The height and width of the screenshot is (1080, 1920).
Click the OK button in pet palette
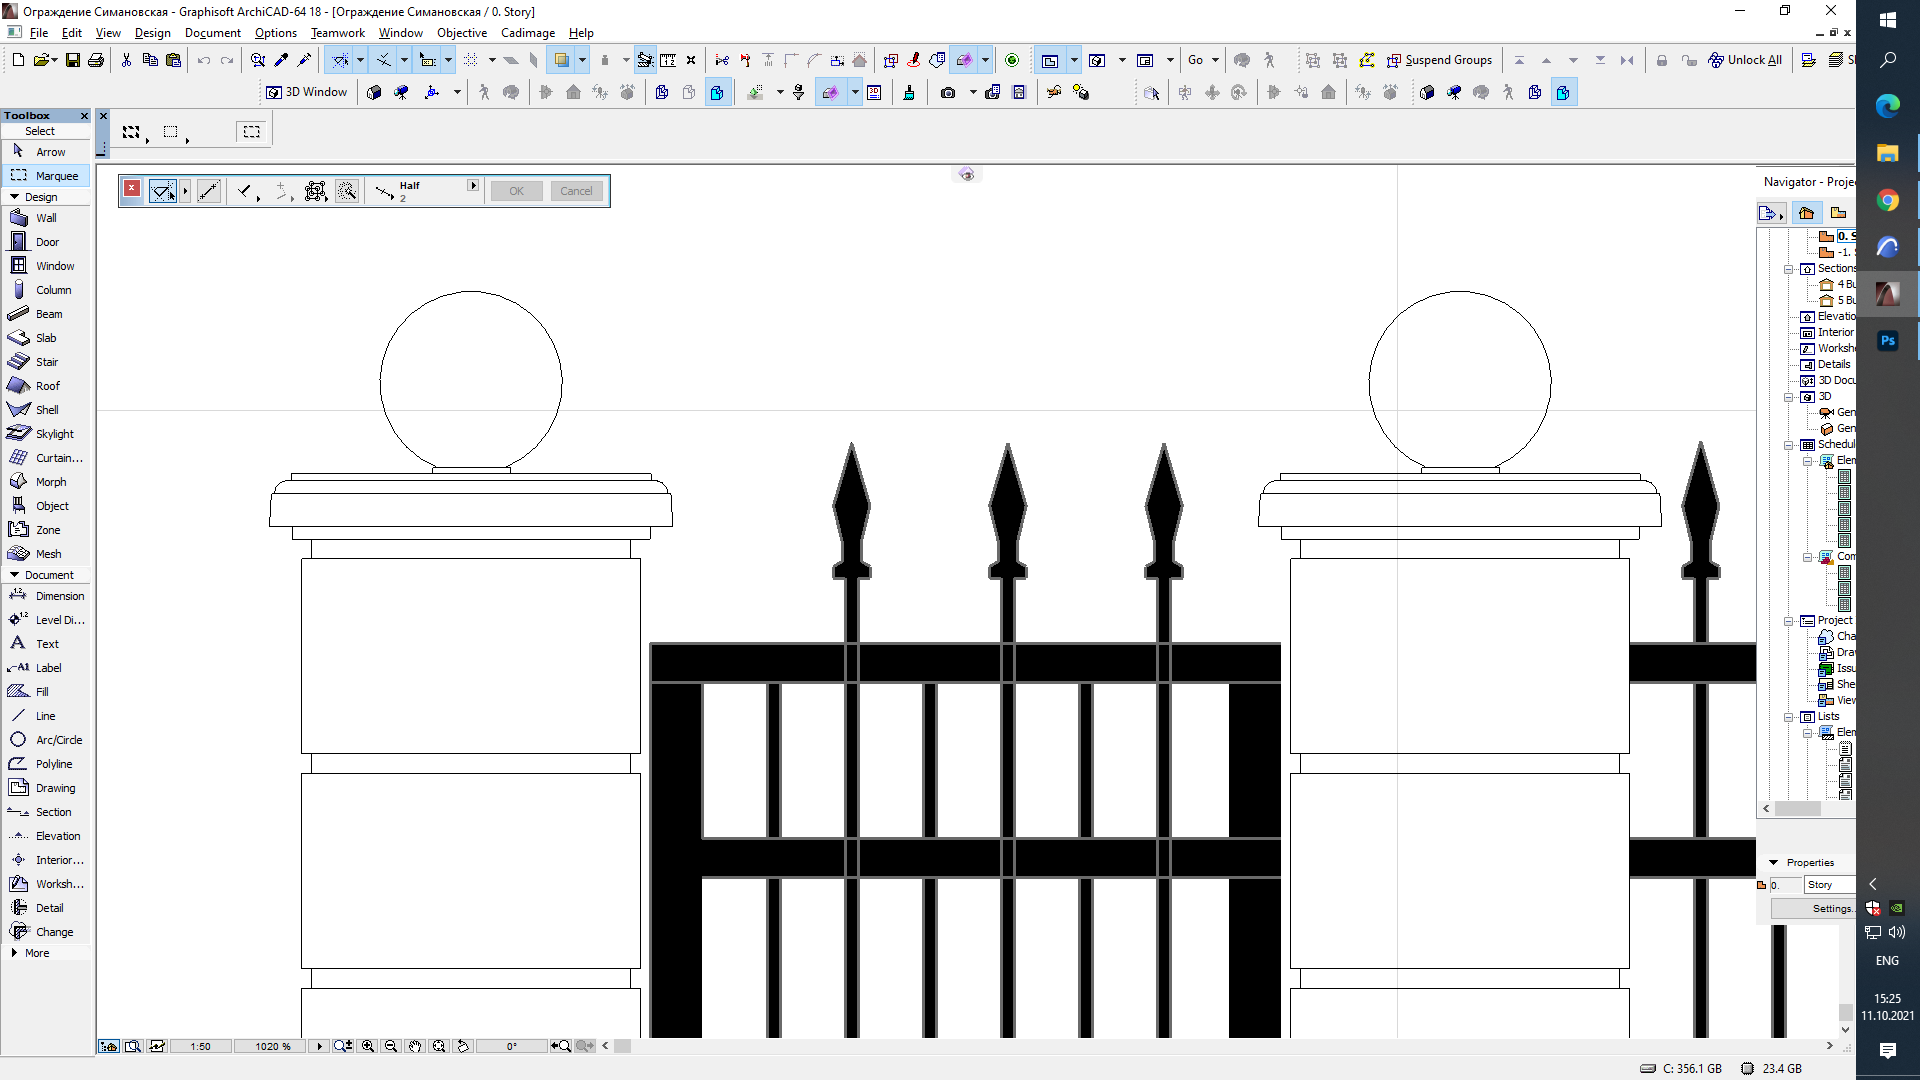coord(516,191)
